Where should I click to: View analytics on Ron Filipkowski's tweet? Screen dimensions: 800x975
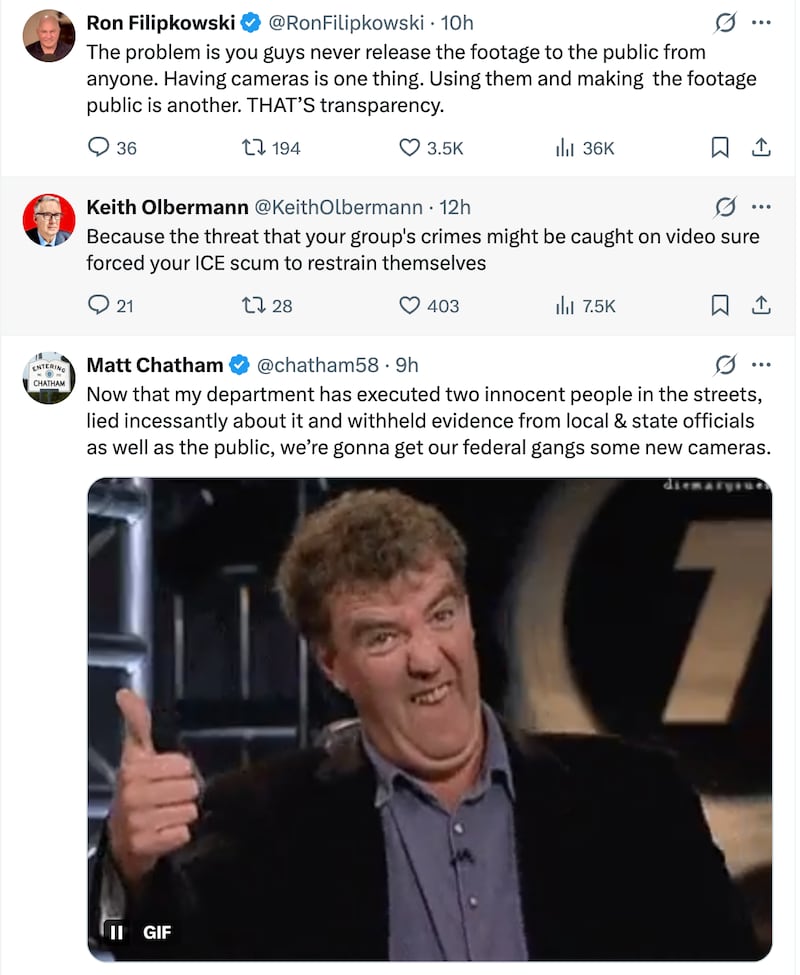point(564,148)
